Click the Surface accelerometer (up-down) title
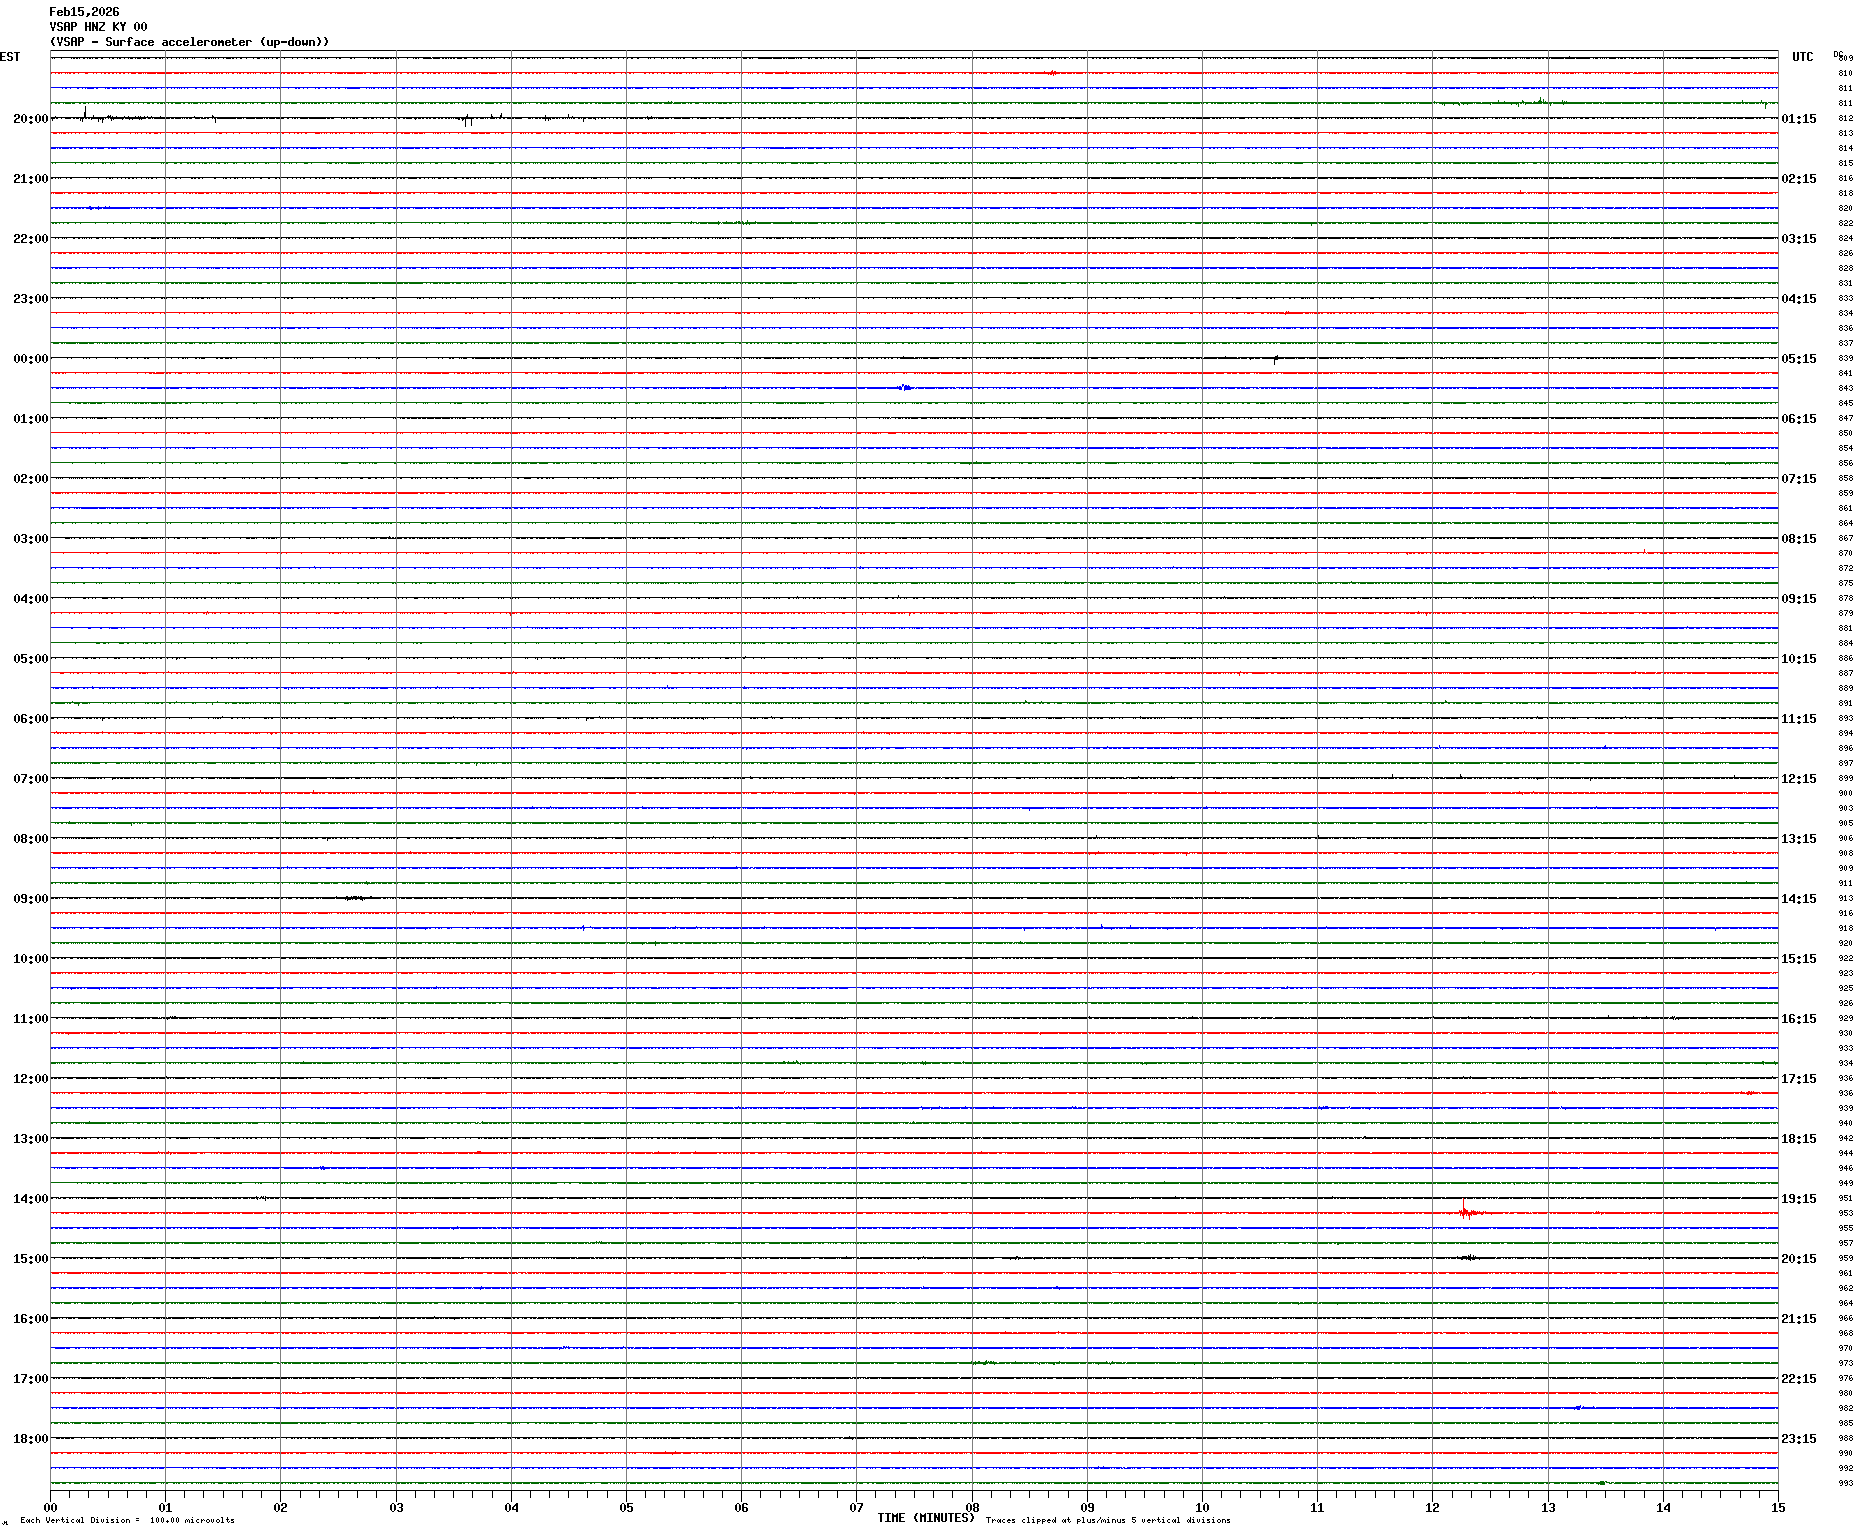Viewport: 1858px width, 1534px height. tap(189, 42)
